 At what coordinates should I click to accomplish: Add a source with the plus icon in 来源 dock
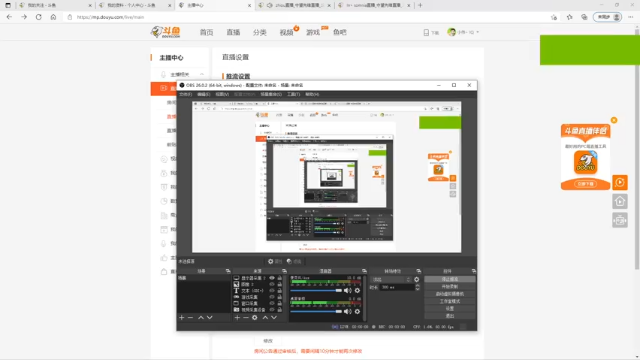pyautogui.click(x=237, y=318)
